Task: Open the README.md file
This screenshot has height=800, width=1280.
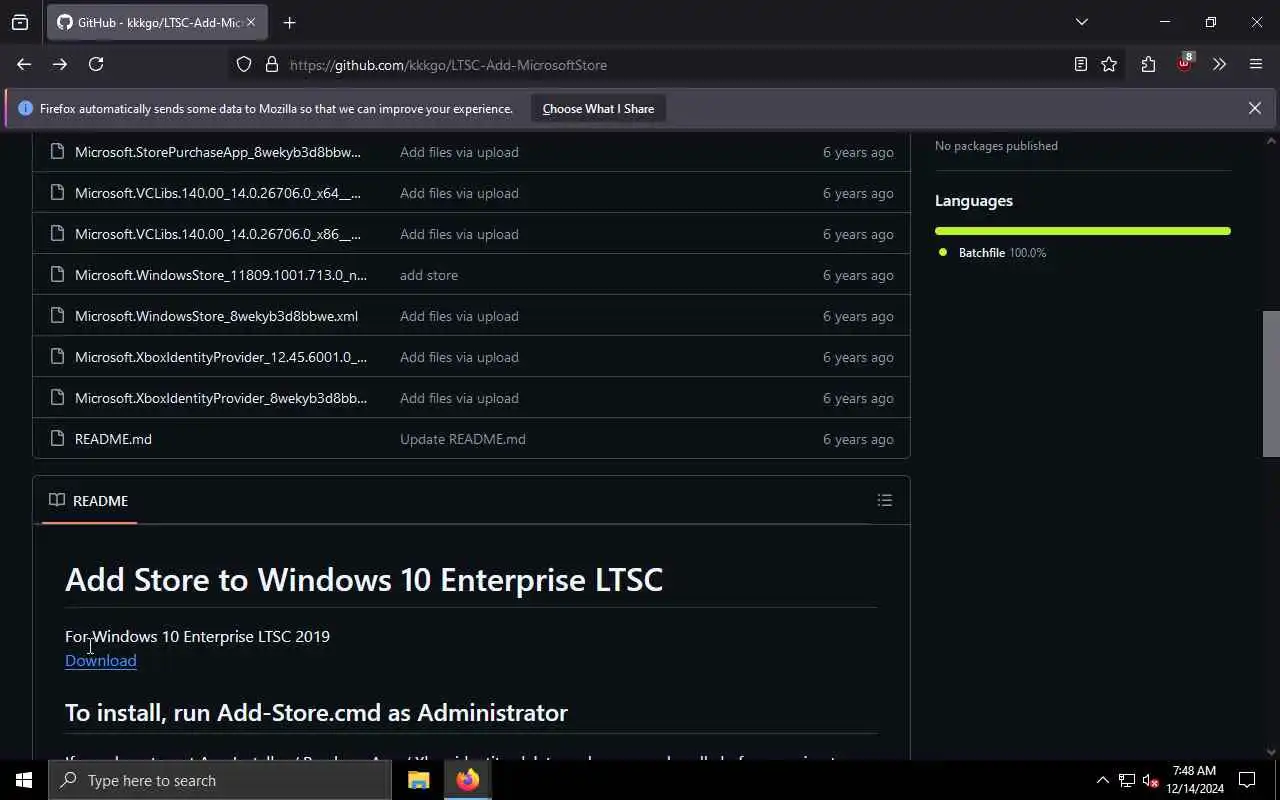Action: click(113, 439)
